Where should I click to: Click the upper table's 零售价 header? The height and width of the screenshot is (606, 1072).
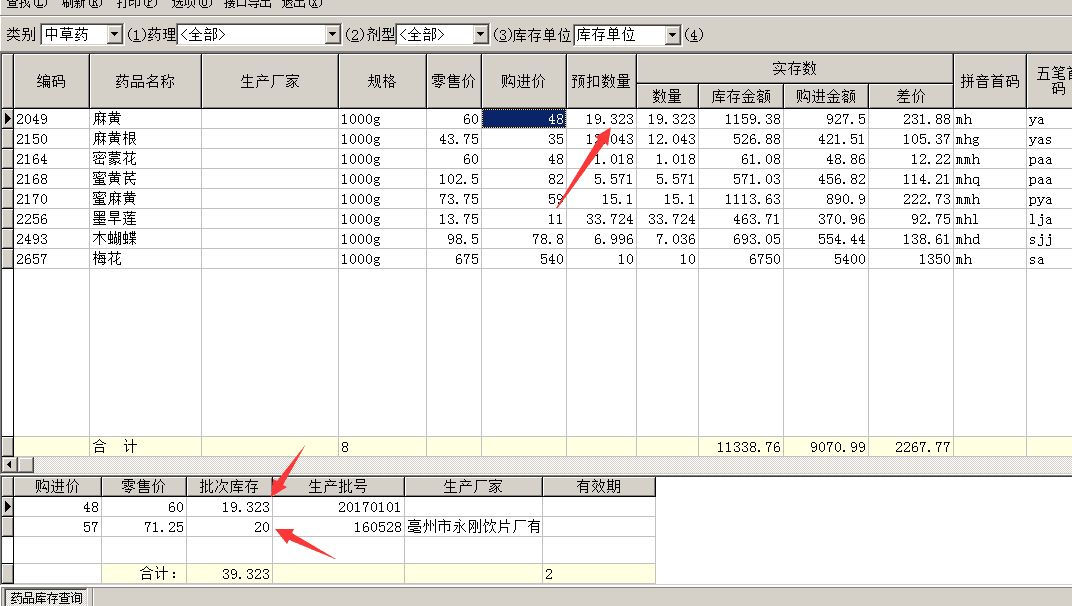(454, 81)
